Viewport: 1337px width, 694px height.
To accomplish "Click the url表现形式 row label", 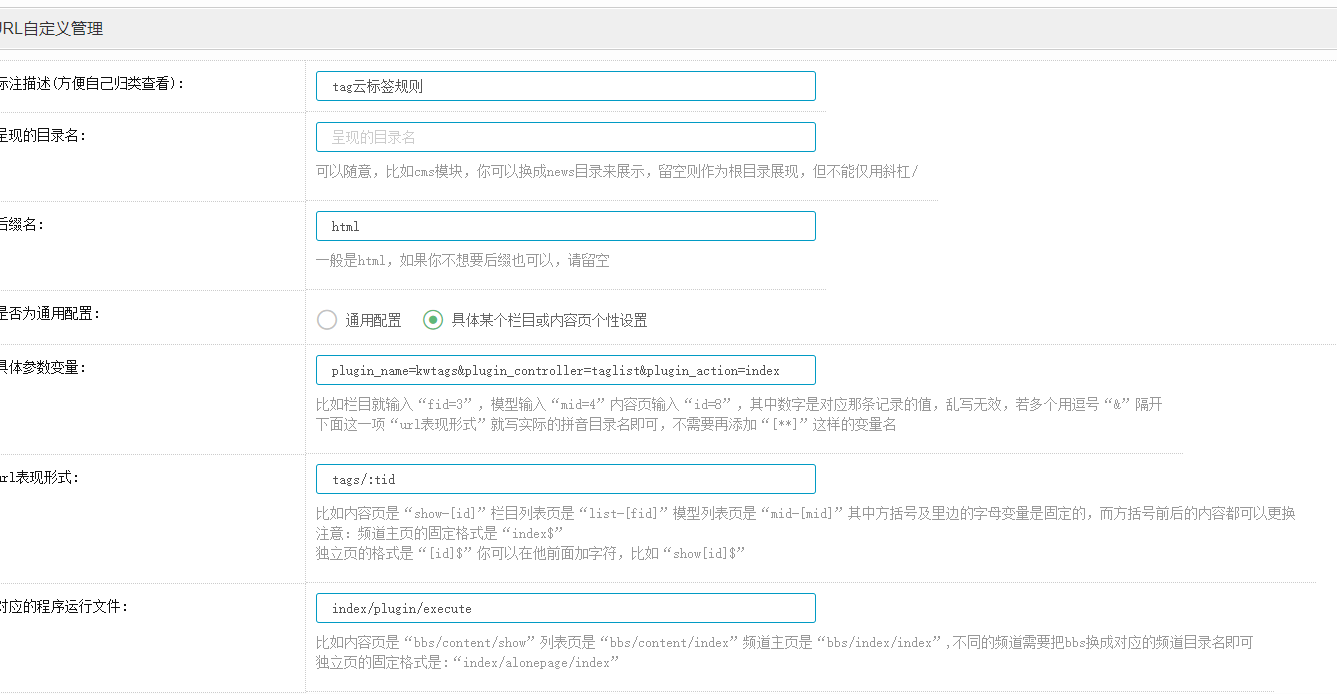I will (x=39, y=477).
